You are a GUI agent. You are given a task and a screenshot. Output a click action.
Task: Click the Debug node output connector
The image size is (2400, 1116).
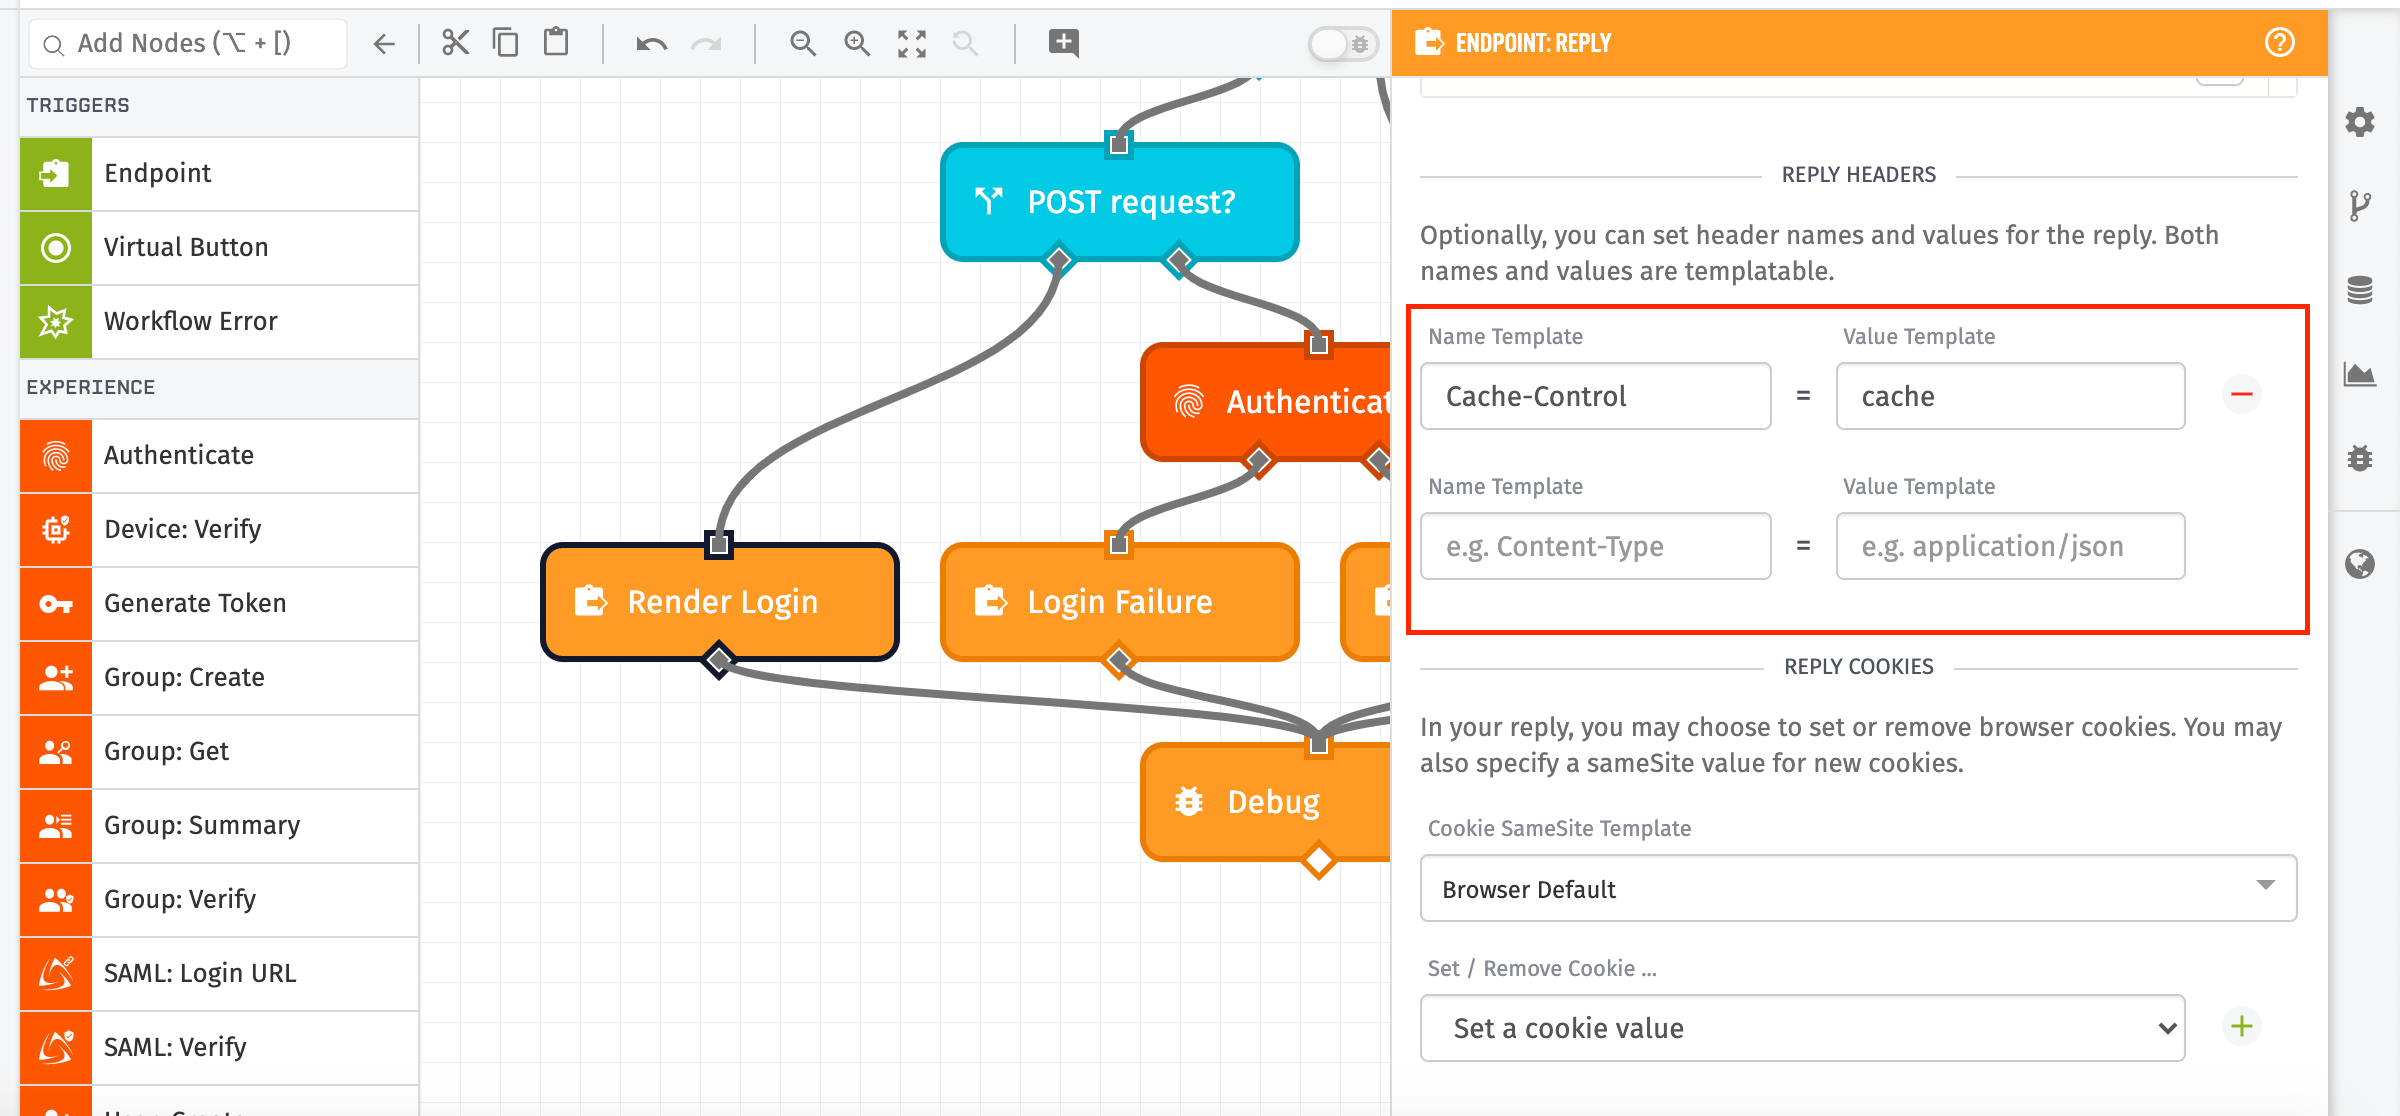pyautogui.click(x=1319, y=860)
